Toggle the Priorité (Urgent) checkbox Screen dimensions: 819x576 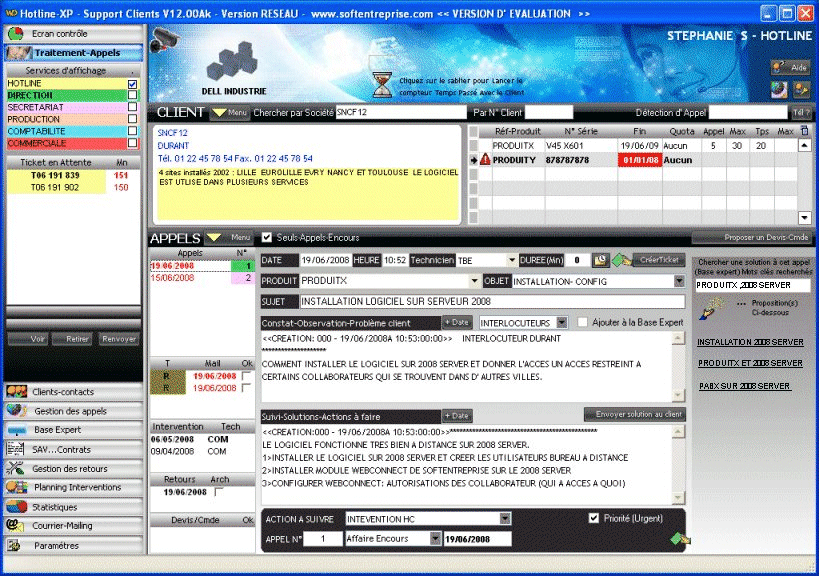[594, 518]
